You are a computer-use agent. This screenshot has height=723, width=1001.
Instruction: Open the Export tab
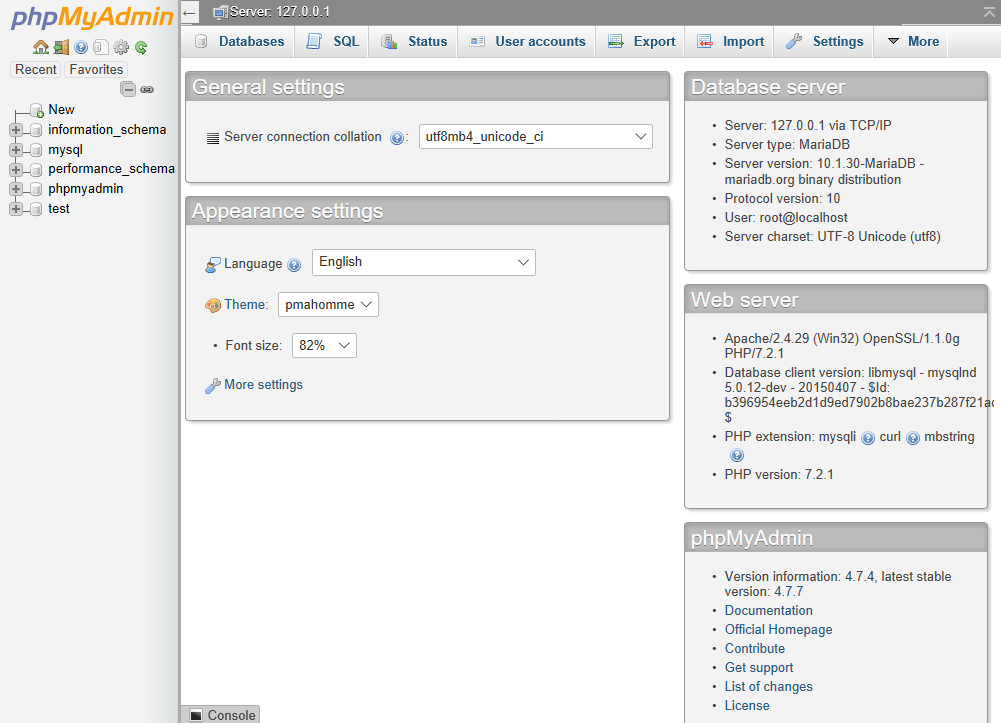tap(641, 41)
